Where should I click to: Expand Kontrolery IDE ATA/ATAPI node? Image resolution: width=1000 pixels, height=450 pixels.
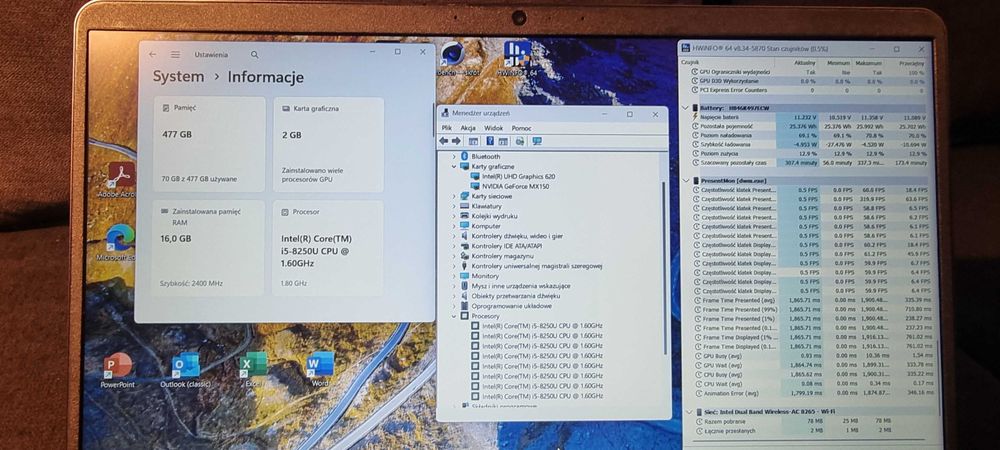click(453, 246)
